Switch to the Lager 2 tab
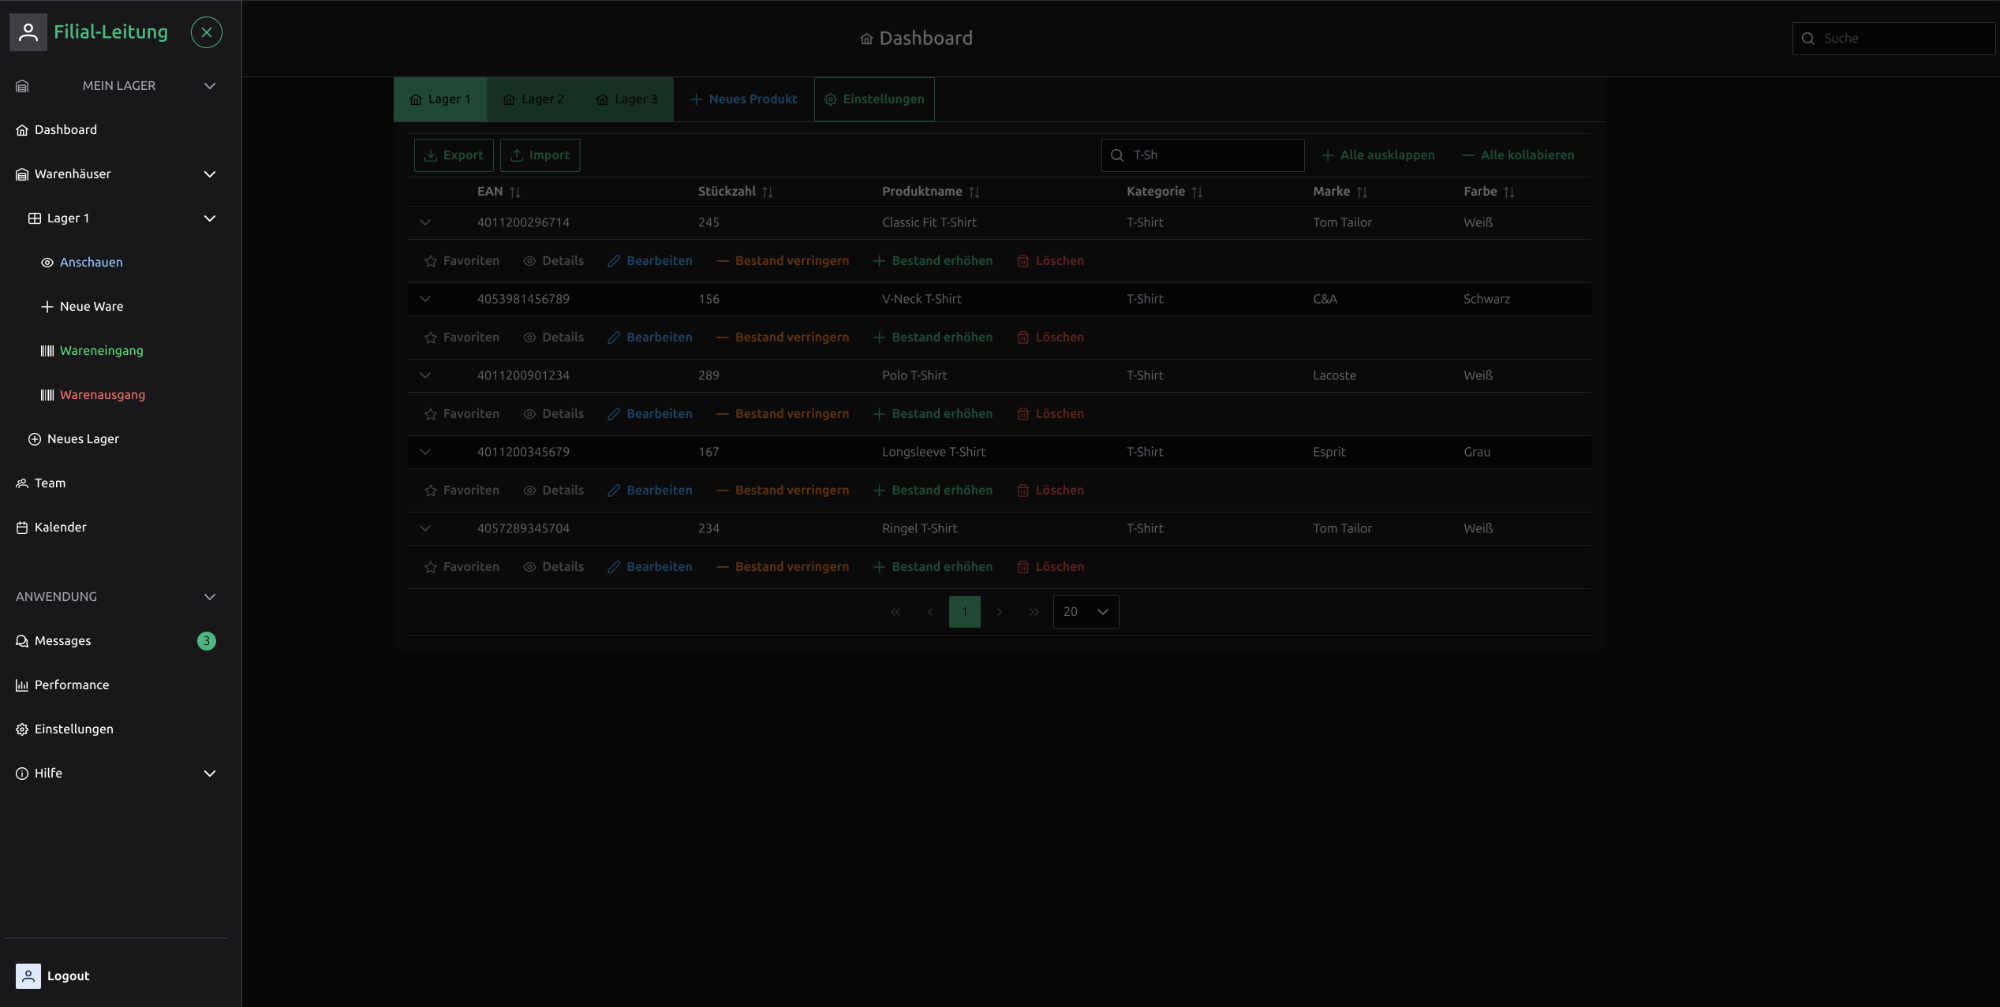This screenshot has height=1007, width=2000. tap(533, 99)
